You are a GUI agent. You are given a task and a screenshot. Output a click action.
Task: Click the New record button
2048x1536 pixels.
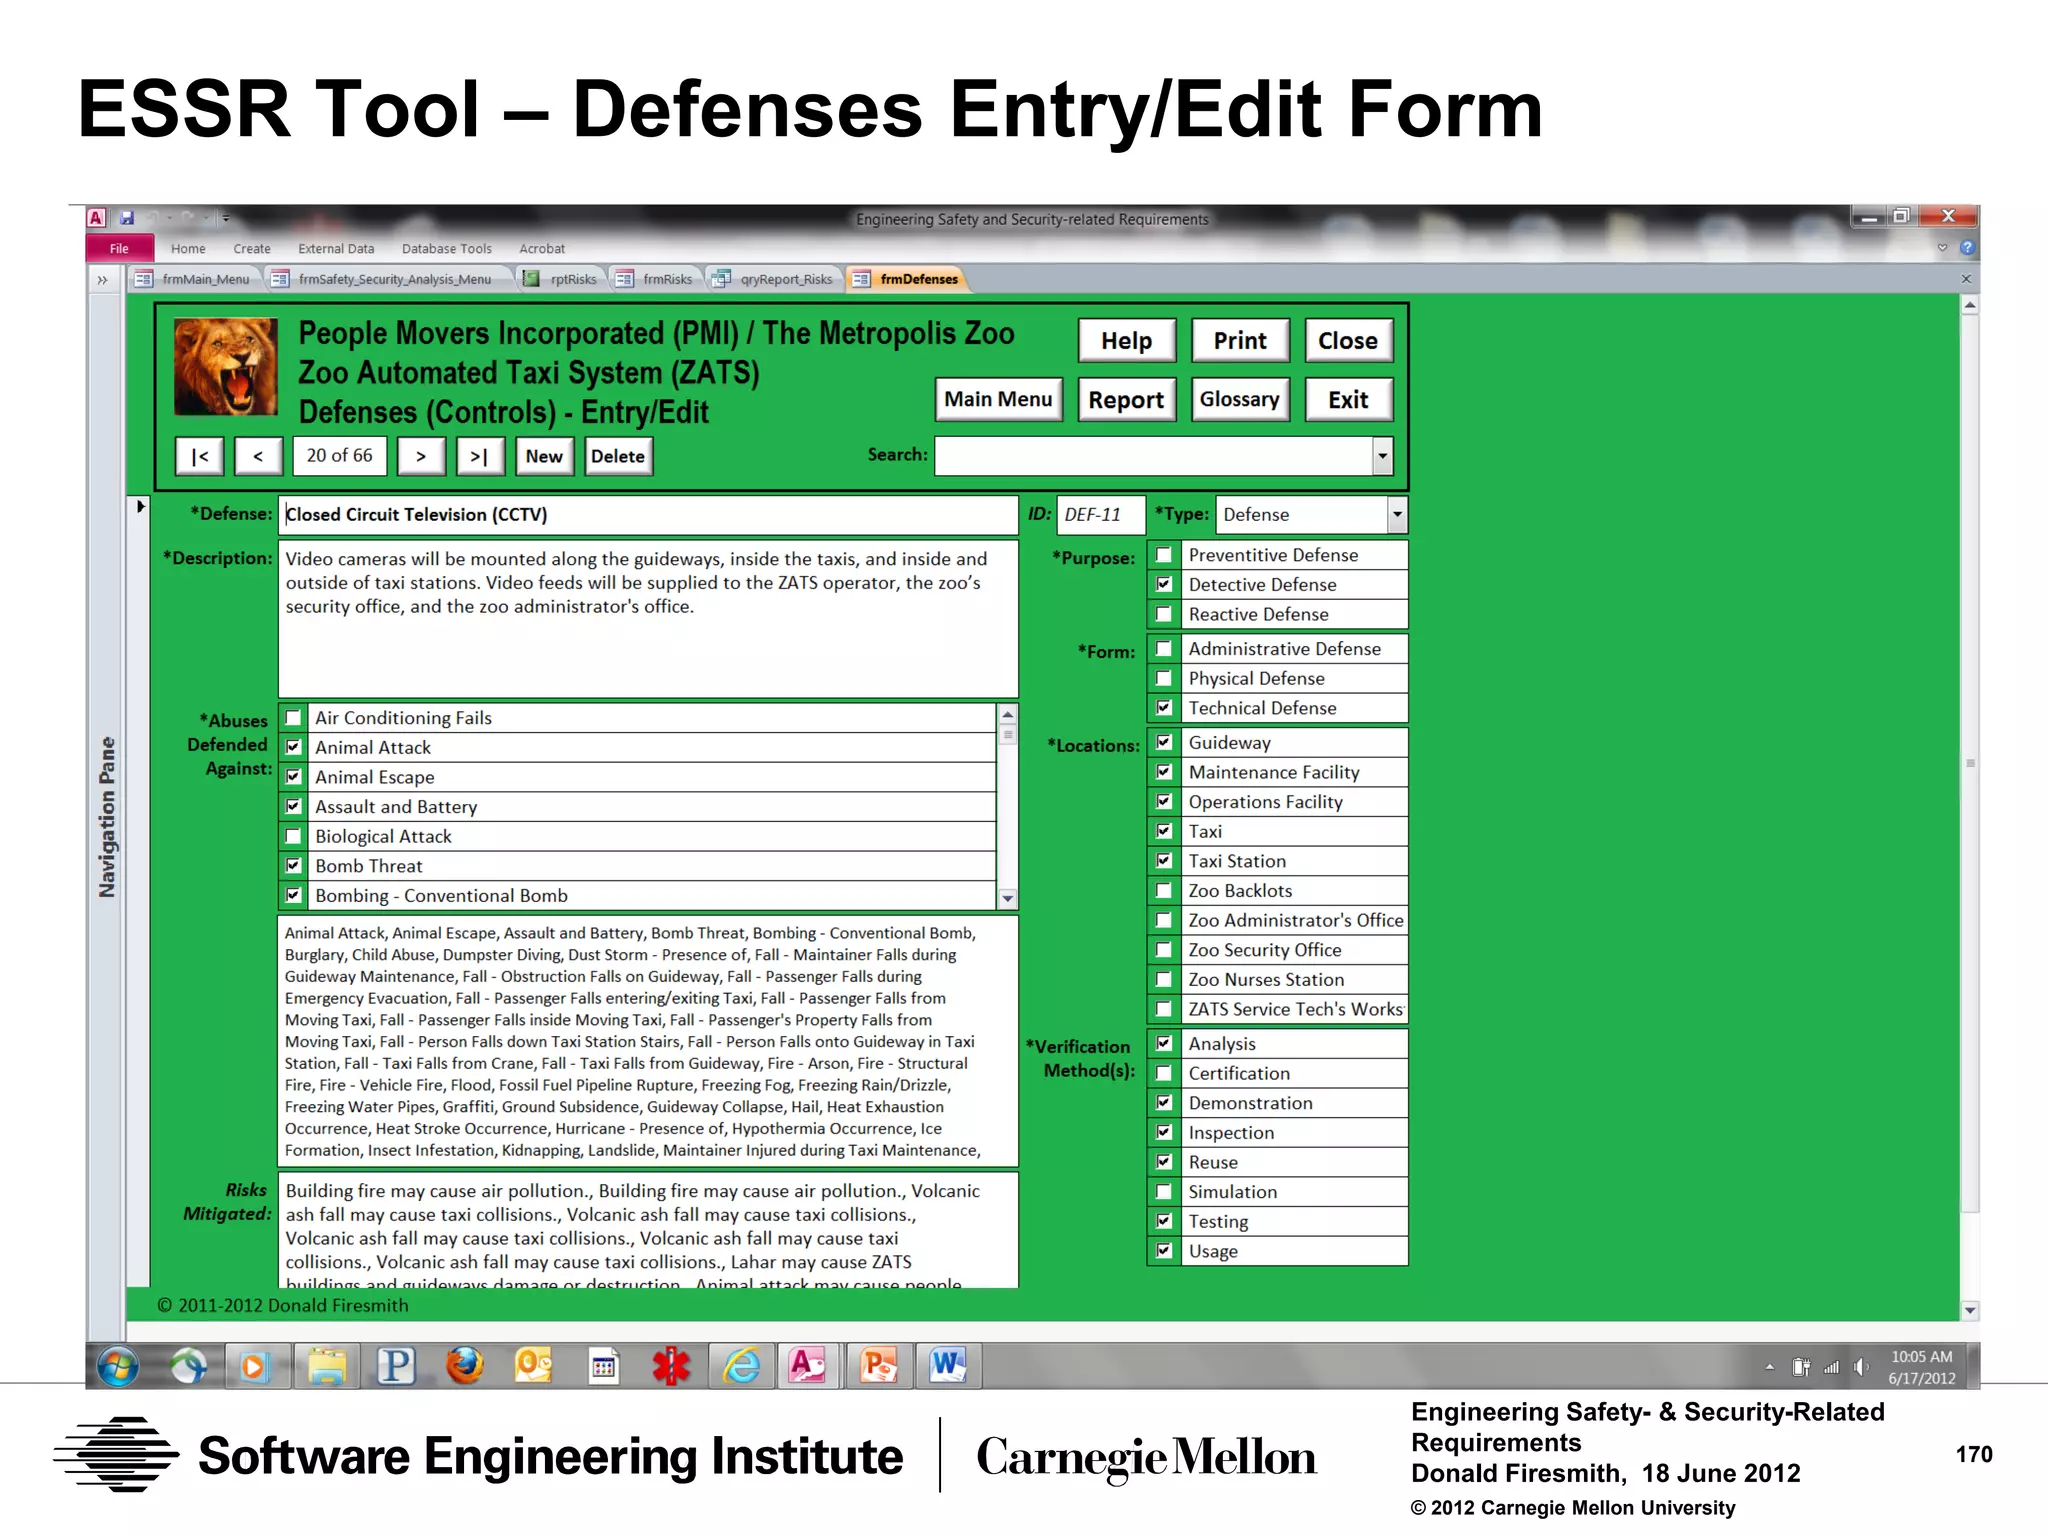coord(544,456)
